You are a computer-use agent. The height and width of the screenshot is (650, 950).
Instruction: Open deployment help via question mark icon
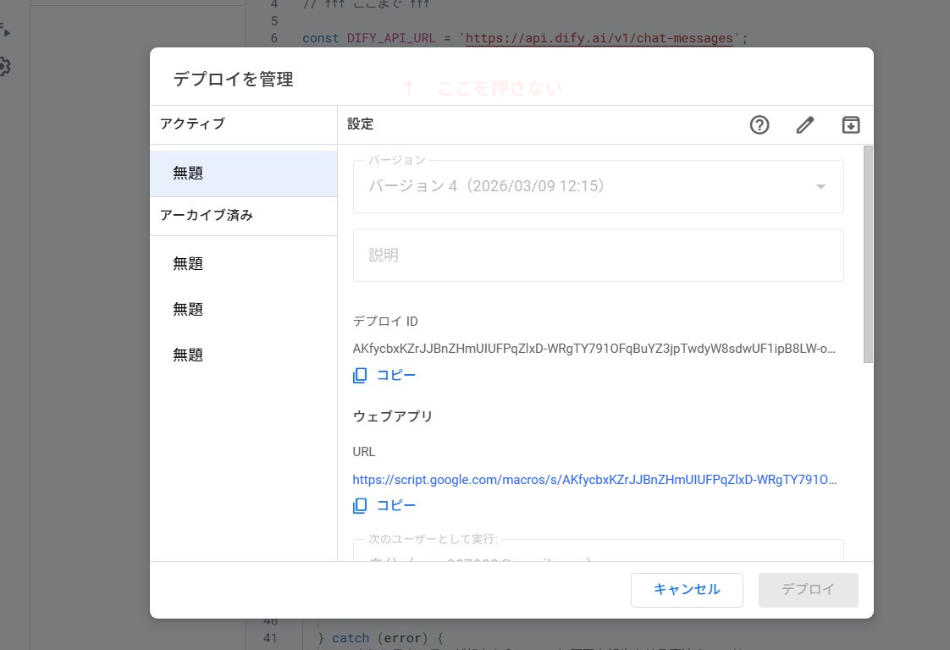(x=760, y=125)
